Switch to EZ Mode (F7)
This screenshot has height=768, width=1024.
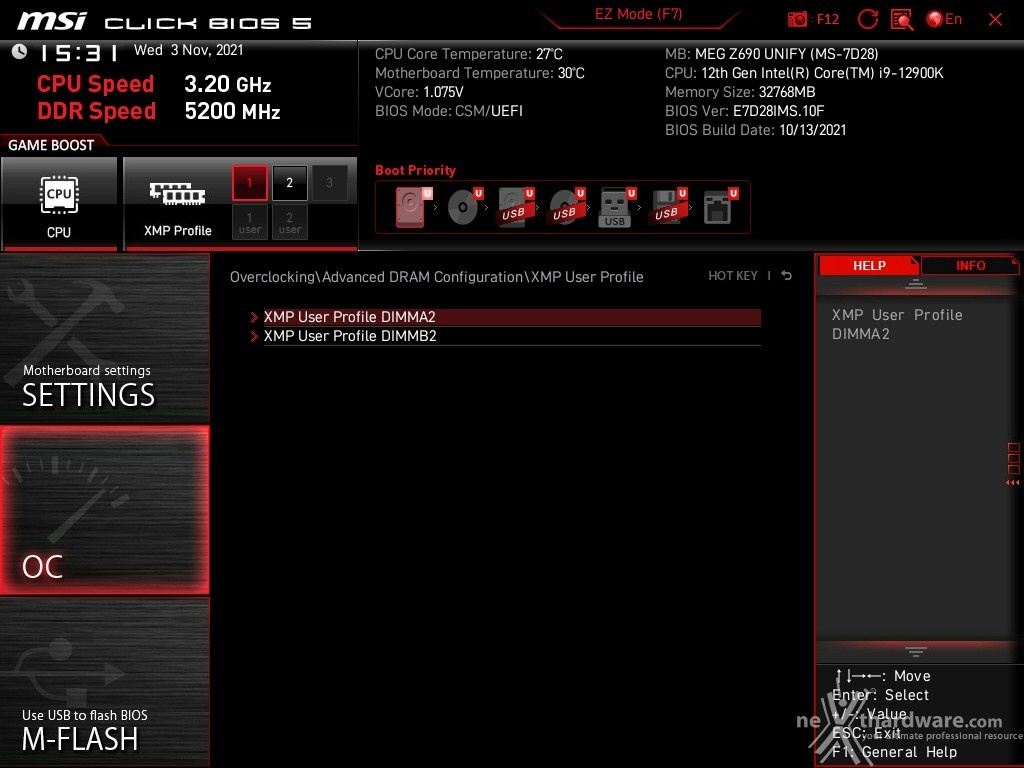[x=638, y=15]
